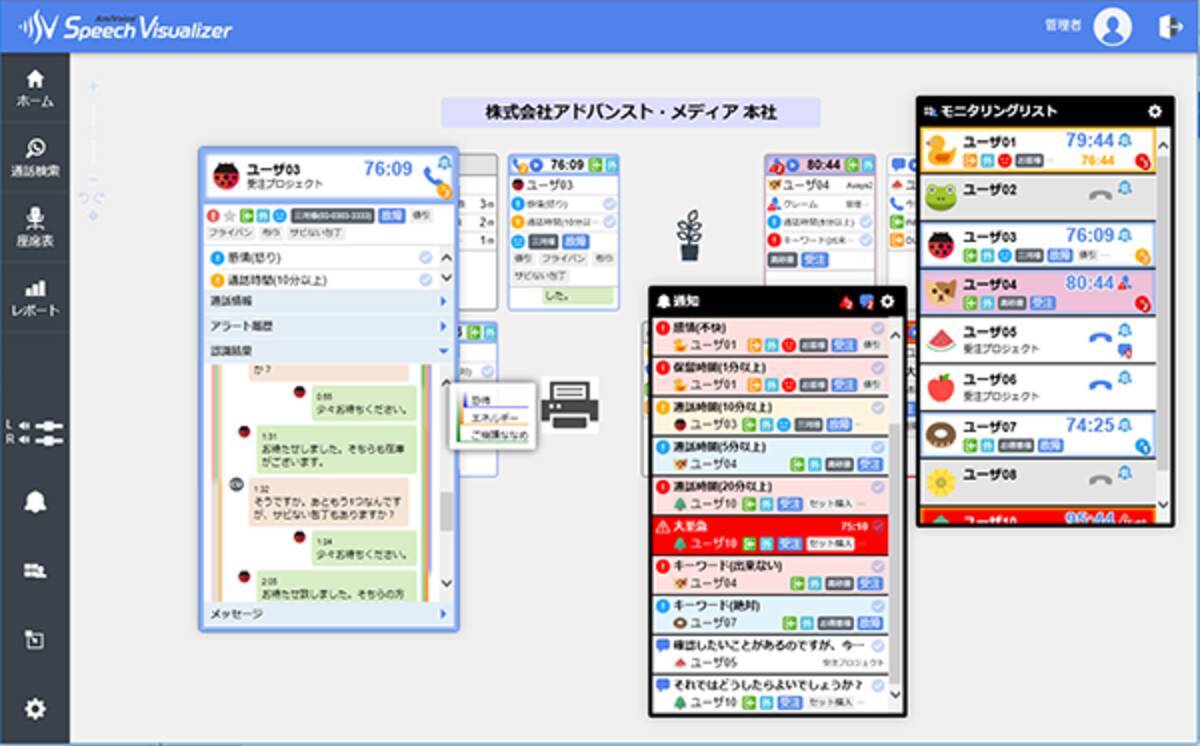Click down chevron of transcript scroll area
Viewport: 1200px width, 746px height.
tap(446, 582)
